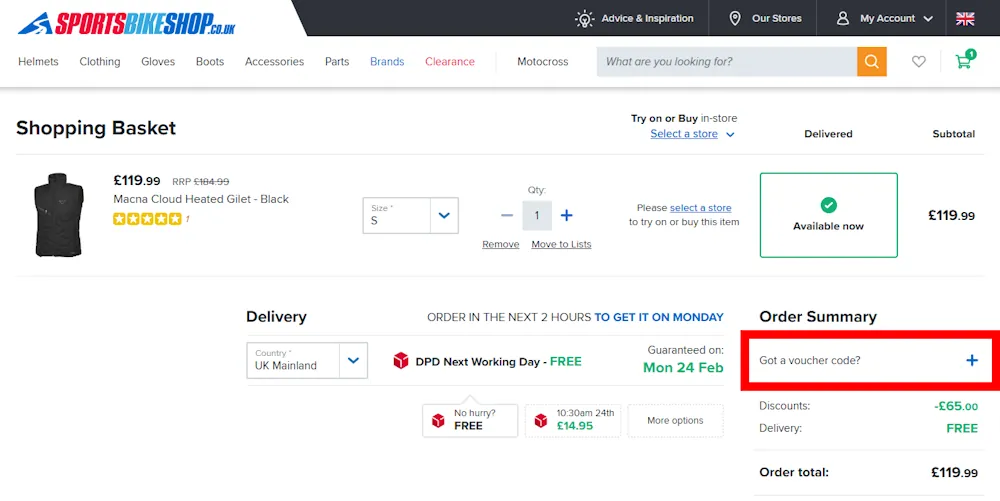Open the Clearance menu
The image size is (1000, 501).
[x=450, y=62]
